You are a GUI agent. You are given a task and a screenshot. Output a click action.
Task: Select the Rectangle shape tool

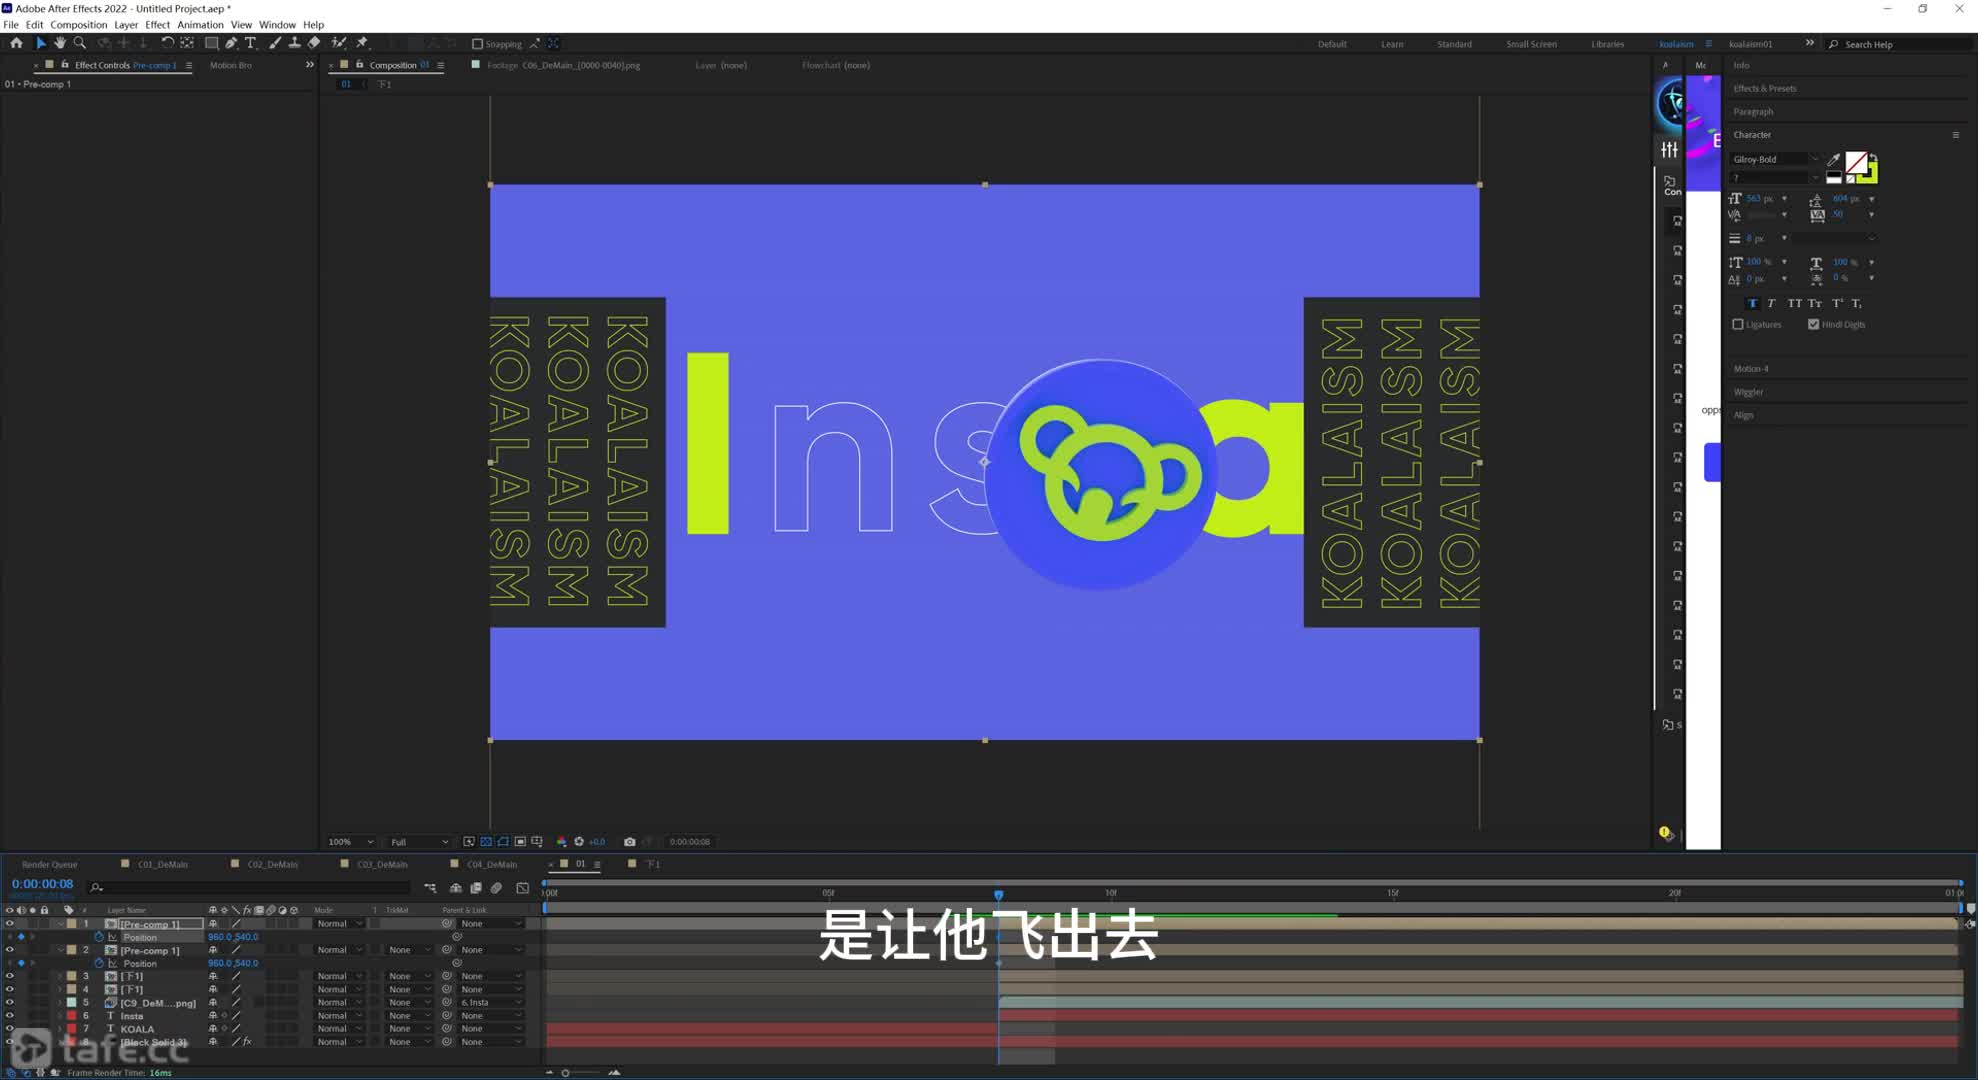click(x=211, y=43)
